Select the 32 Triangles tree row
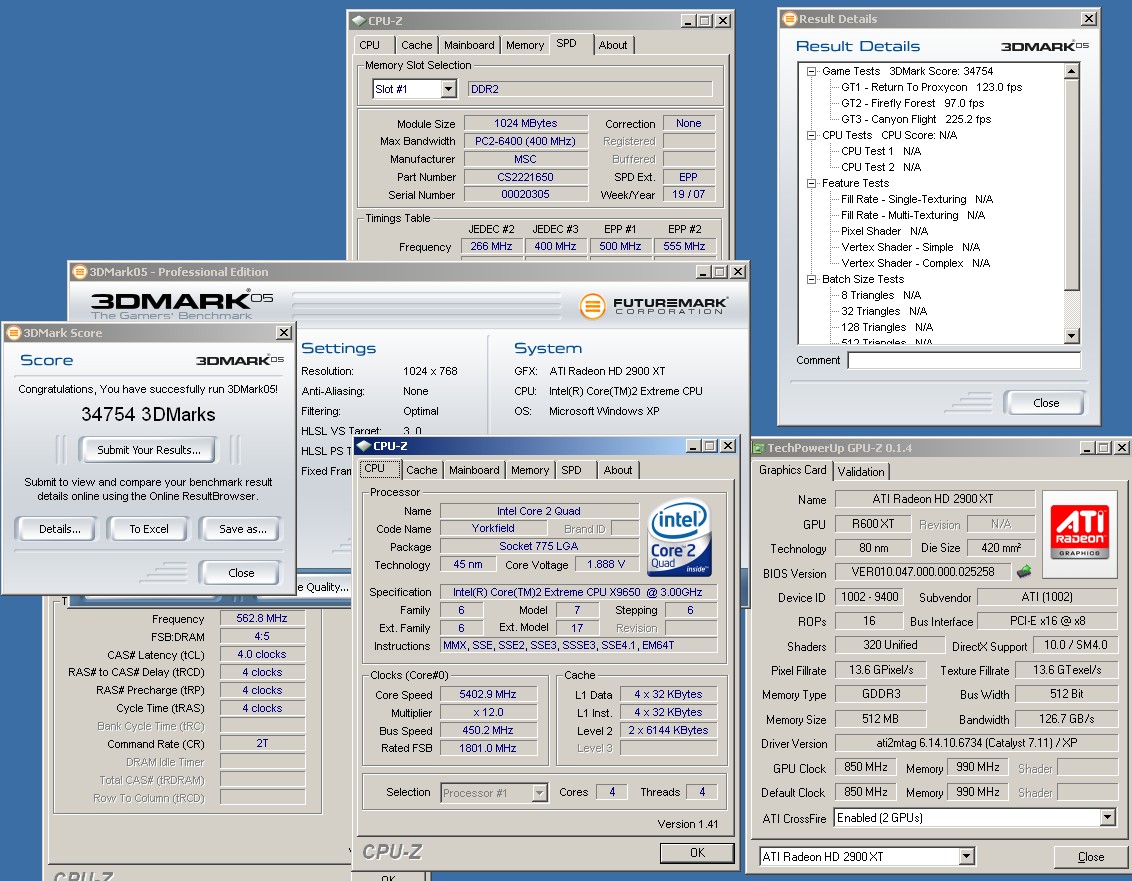 tap(884, 311)
